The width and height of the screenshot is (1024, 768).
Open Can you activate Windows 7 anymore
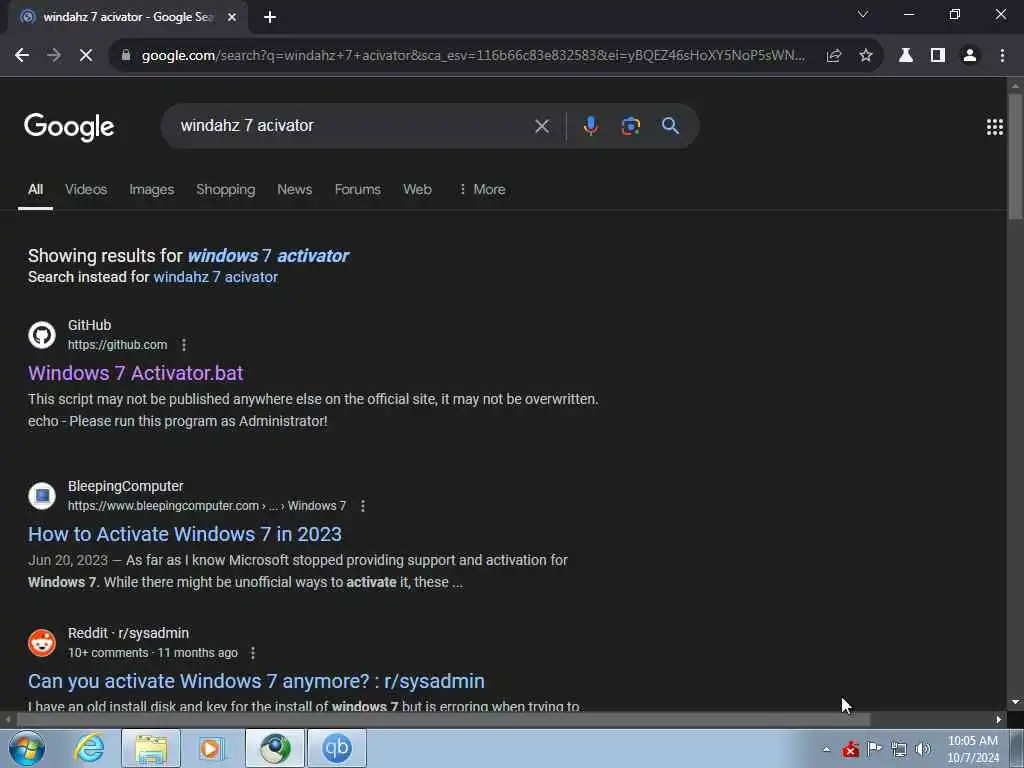click(256, 681)
